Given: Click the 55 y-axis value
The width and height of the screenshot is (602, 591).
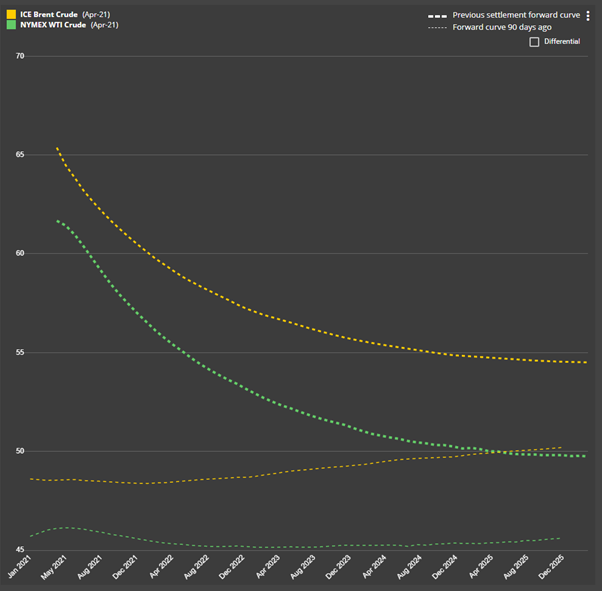Looking at the screenshot, I should coord(20,353).
